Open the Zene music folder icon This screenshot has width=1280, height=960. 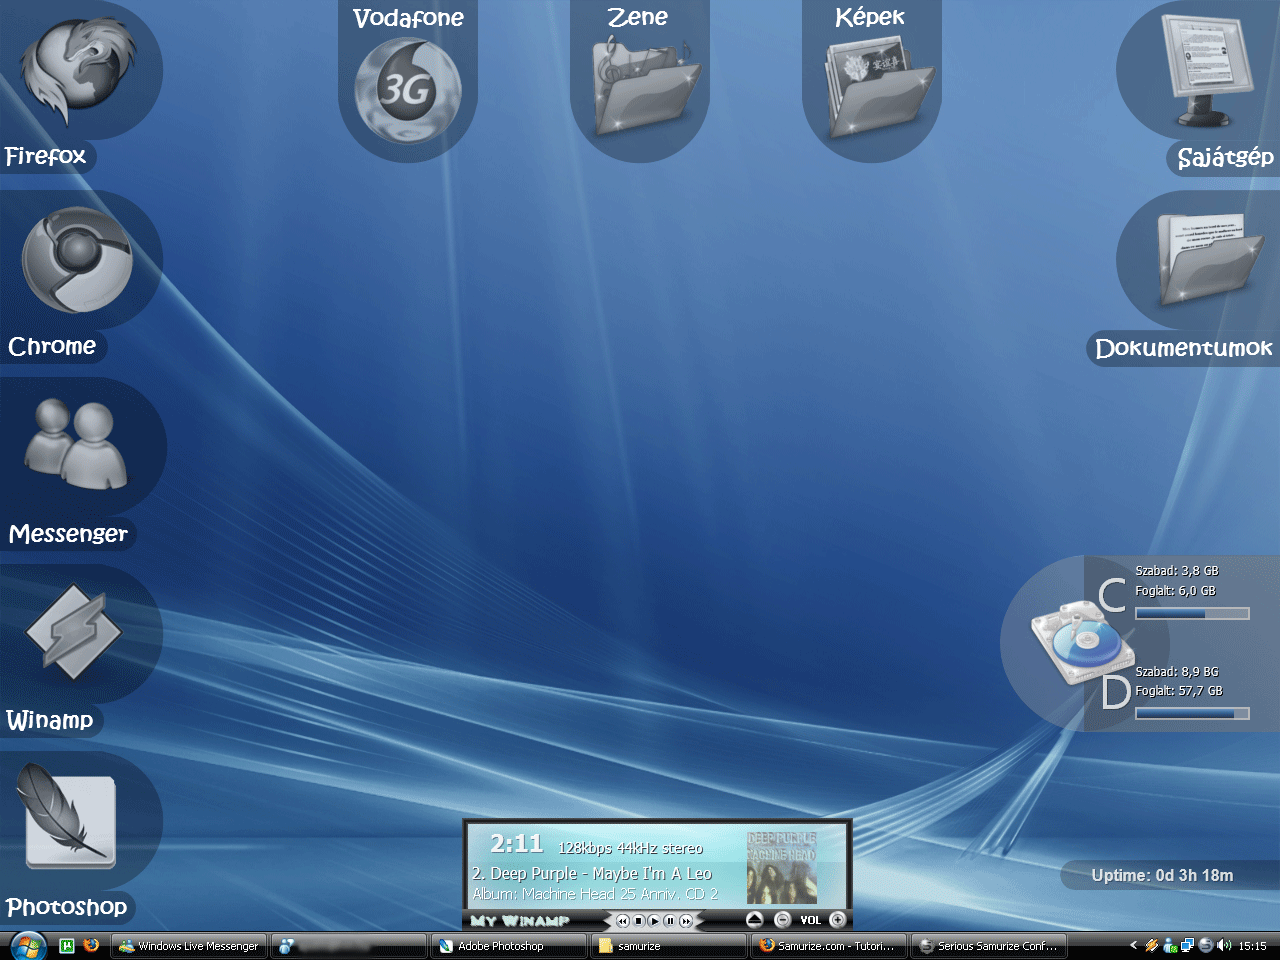click(x=646, y=87)
